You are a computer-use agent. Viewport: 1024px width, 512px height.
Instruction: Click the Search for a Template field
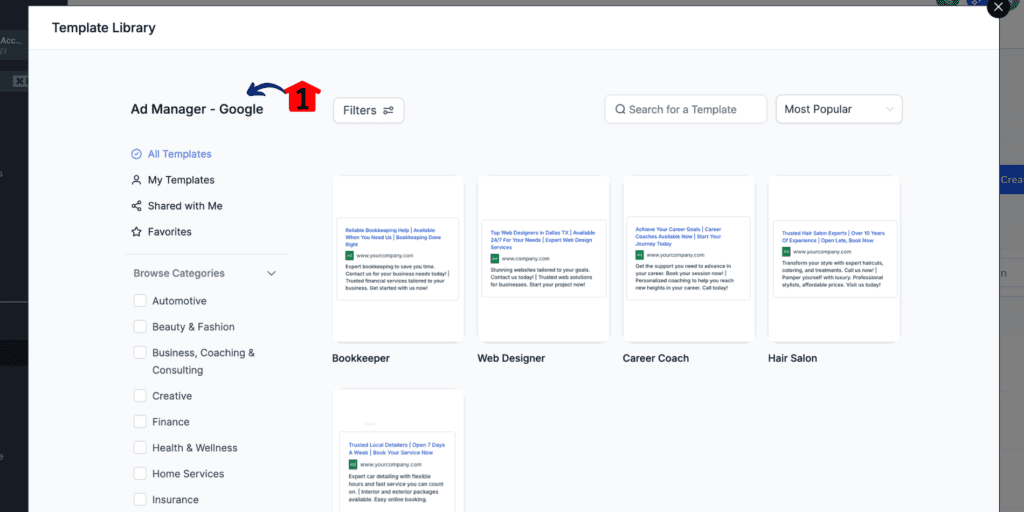point(686,109)
